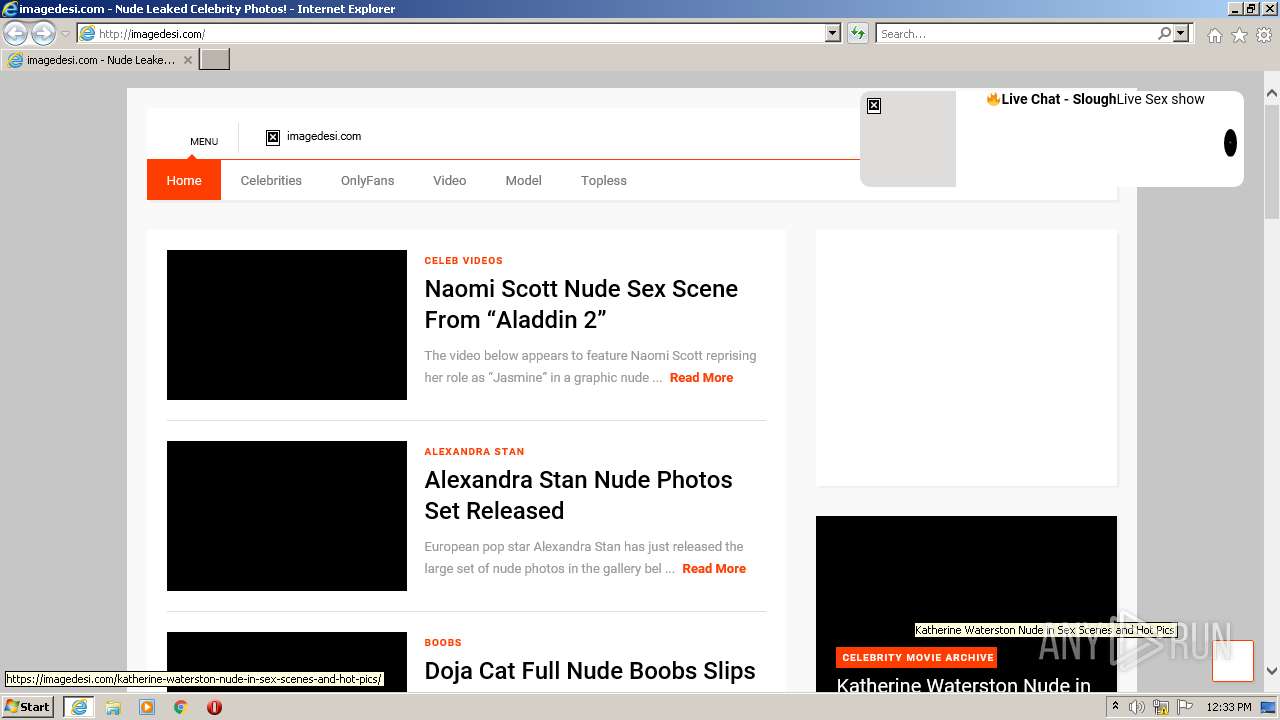Open the media player taskbar icon
Viewport: 1280px width, 720px height.
tap(147, 707)
